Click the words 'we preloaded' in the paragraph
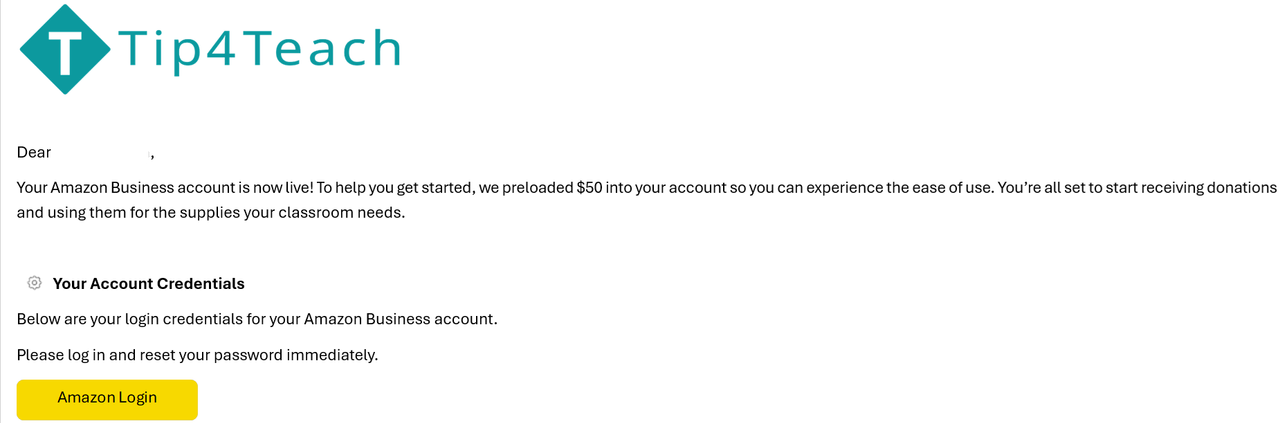This screenshot has width=1280, height=423. [525, 188]
